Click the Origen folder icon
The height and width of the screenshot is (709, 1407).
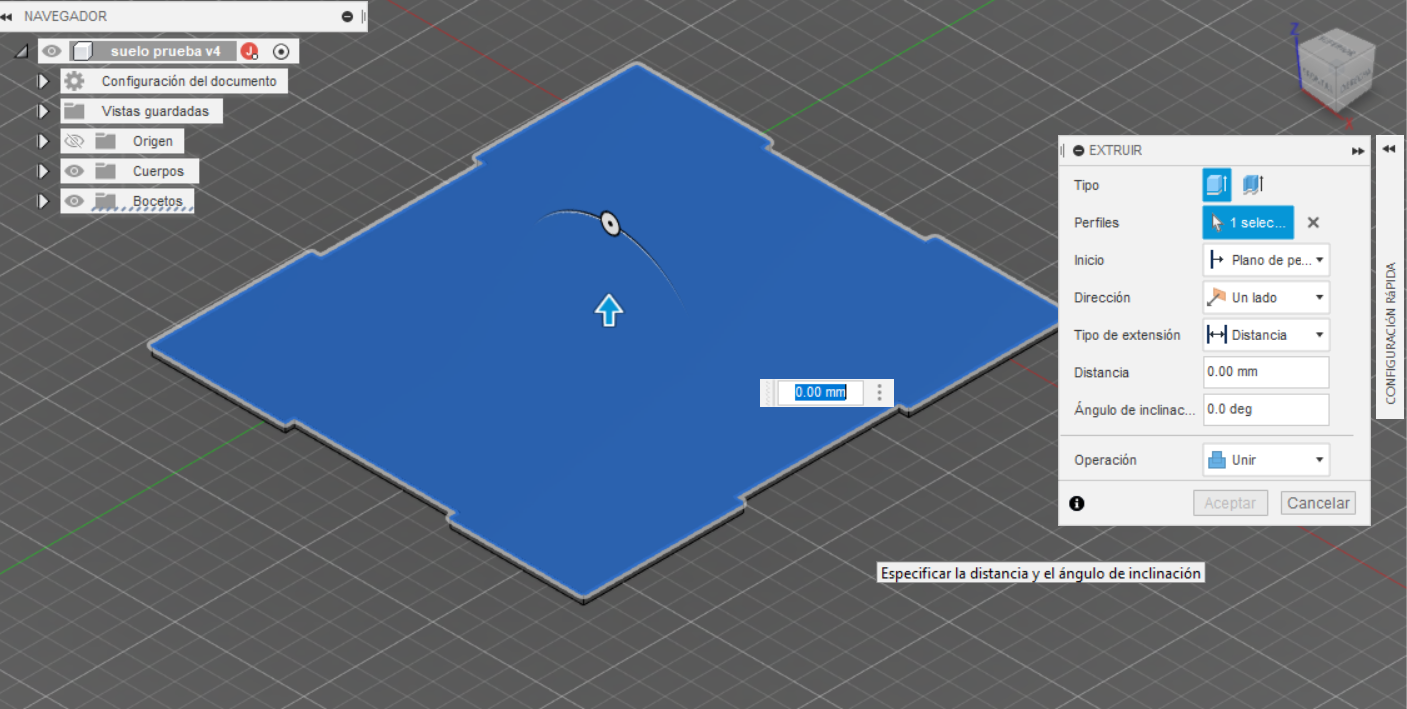coord(106,141)
